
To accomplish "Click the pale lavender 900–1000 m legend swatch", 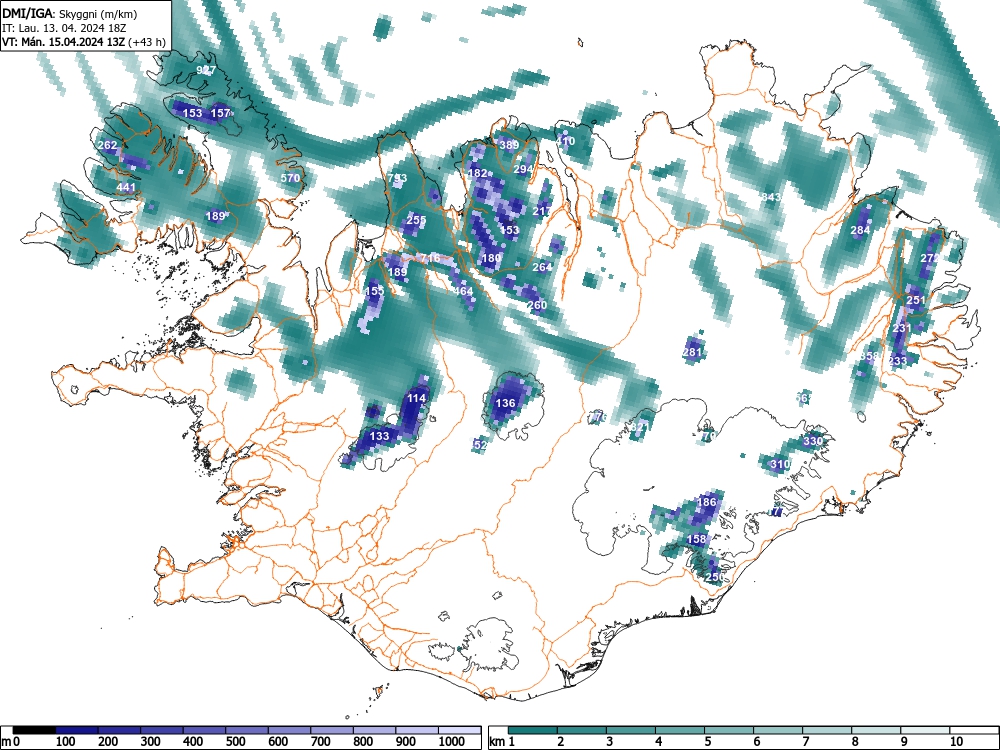I will tap(417, 730).
